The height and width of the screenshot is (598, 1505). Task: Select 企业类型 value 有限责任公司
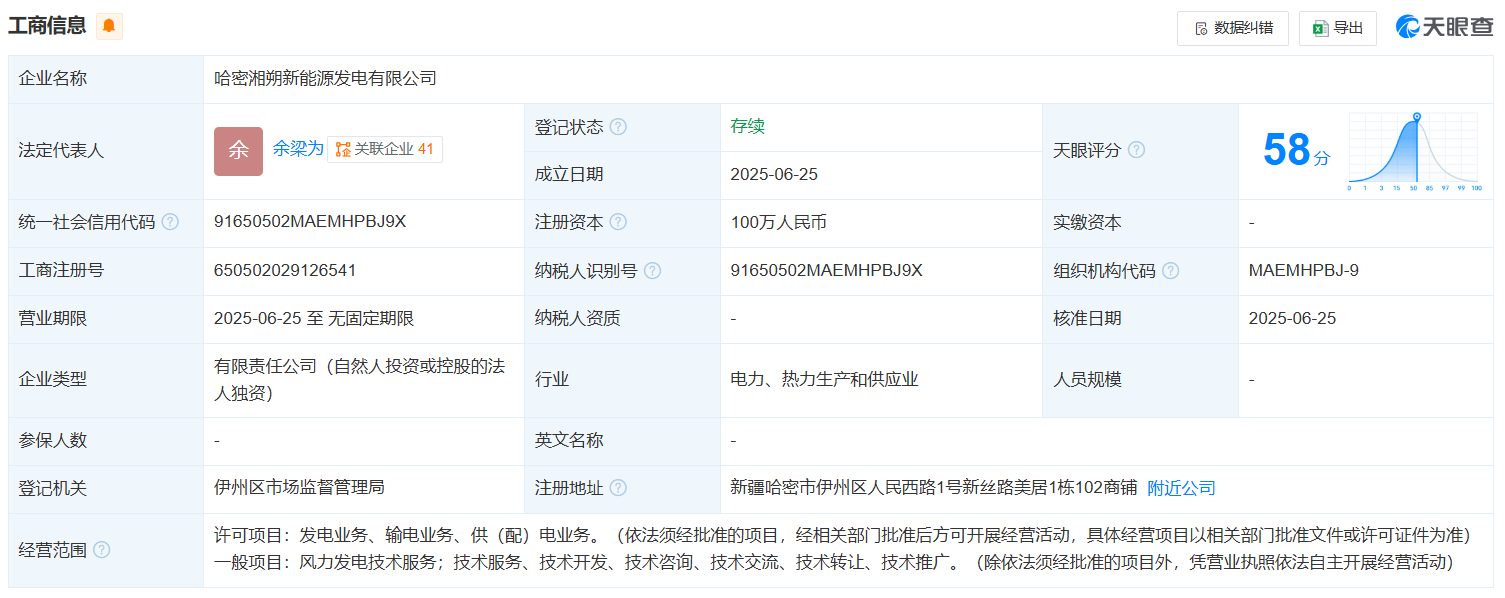360,379
